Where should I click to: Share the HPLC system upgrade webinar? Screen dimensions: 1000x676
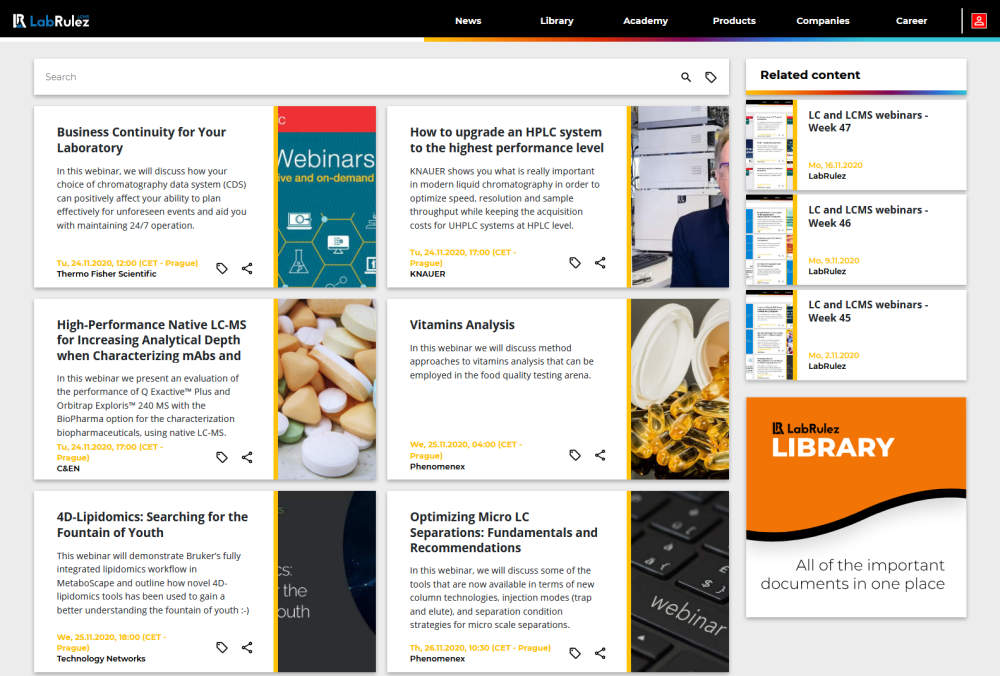600,263
